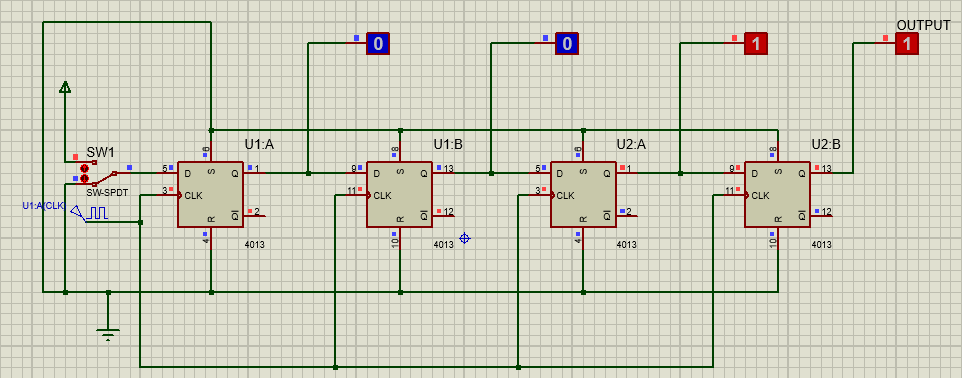Select the U1:B flip-flop body

point(399,195)
